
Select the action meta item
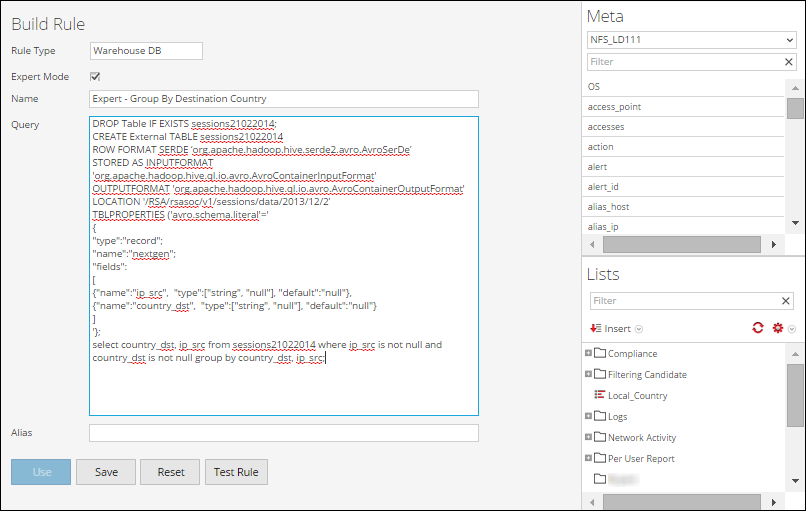point(685,147)
